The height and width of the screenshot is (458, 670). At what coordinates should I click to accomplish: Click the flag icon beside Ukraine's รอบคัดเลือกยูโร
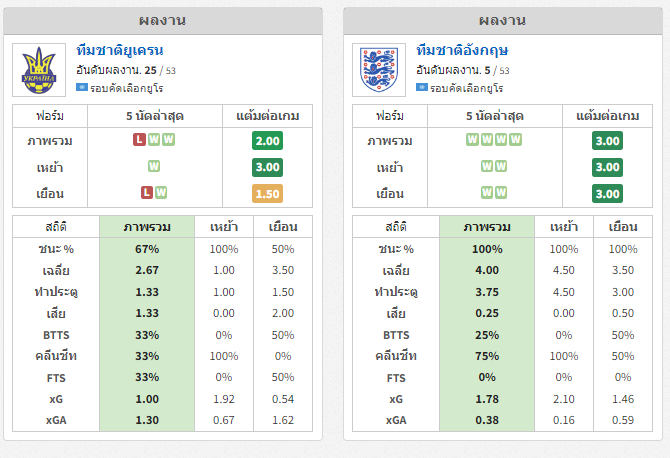pos(82,88)
